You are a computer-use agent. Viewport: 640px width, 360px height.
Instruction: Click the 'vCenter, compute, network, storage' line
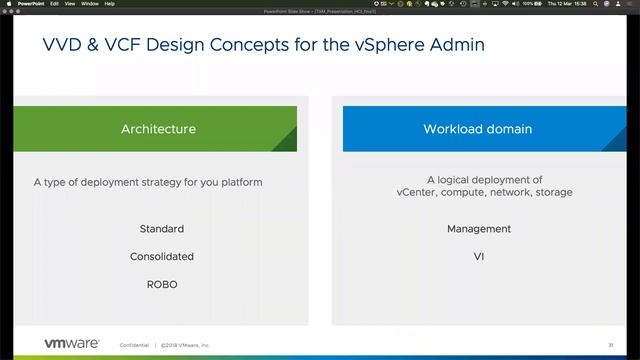pyautogui.click(x=484, y=192)
